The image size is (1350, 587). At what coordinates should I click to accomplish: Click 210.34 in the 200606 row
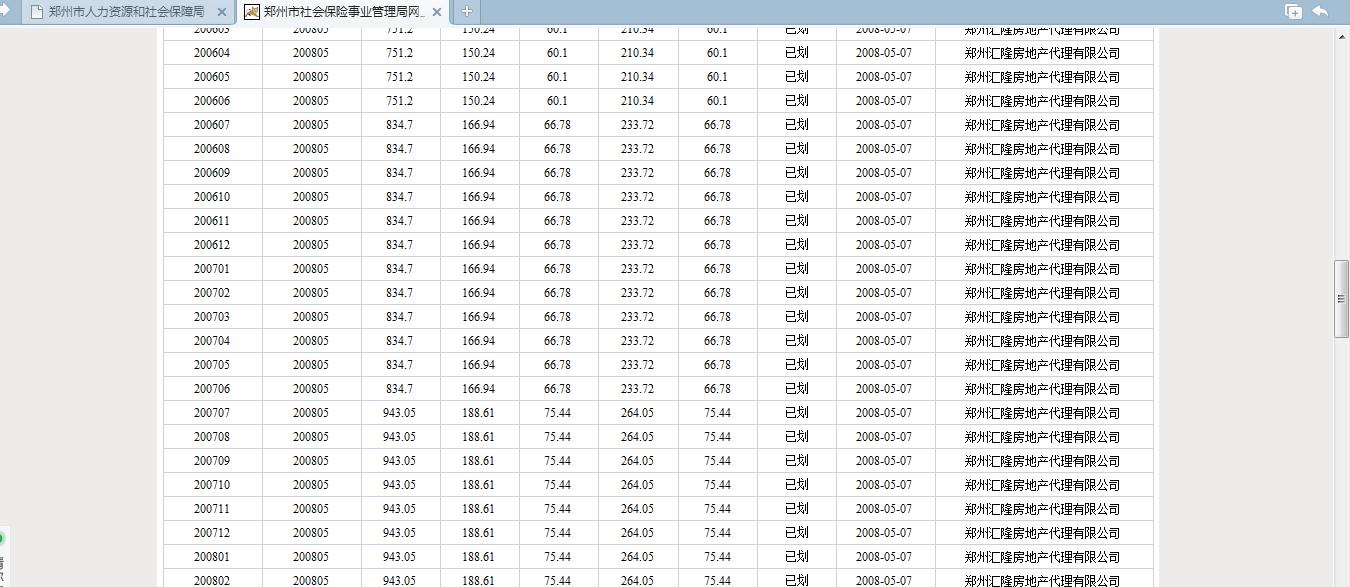[x=637, y=101]
